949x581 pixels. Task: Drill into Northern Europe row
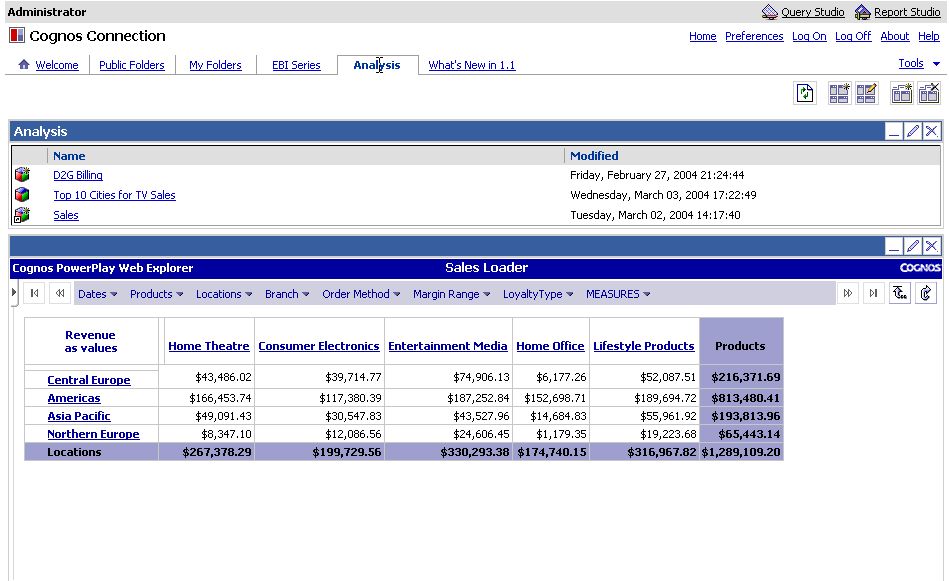click(x=93, y=434)
